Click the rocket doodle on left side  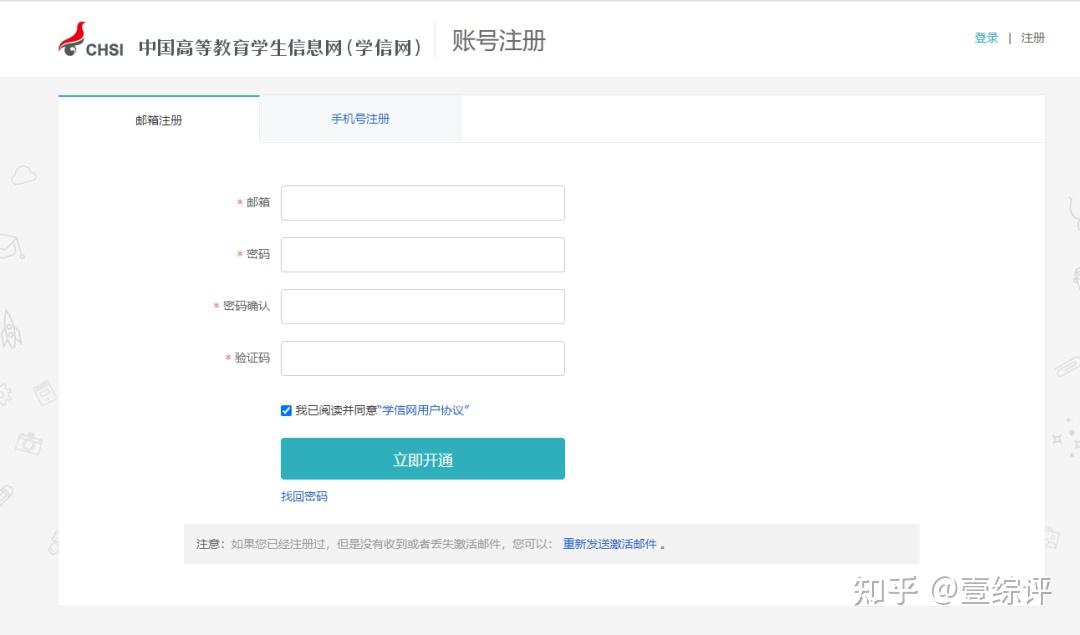coord(11,329)
